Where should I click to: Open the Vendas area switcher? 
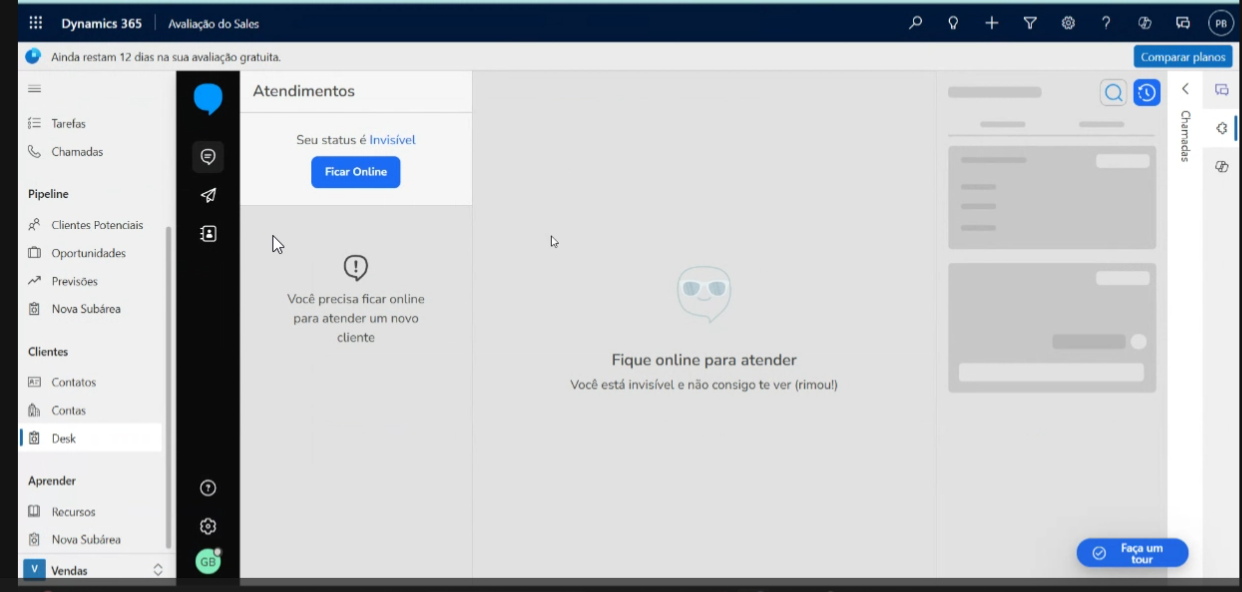(92, 570)
